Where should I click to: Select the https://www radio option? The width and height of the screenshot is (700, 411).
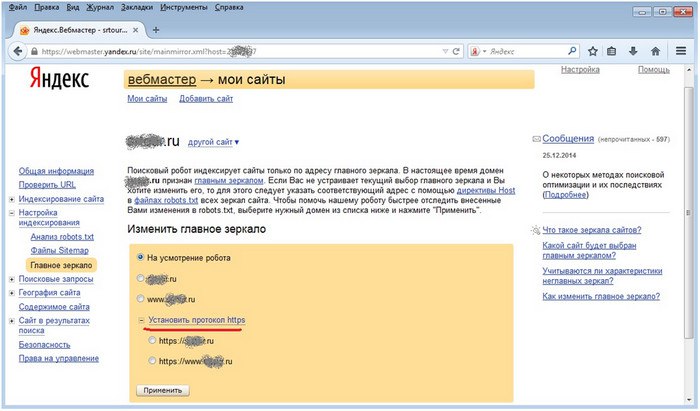(x=152, y=361)
